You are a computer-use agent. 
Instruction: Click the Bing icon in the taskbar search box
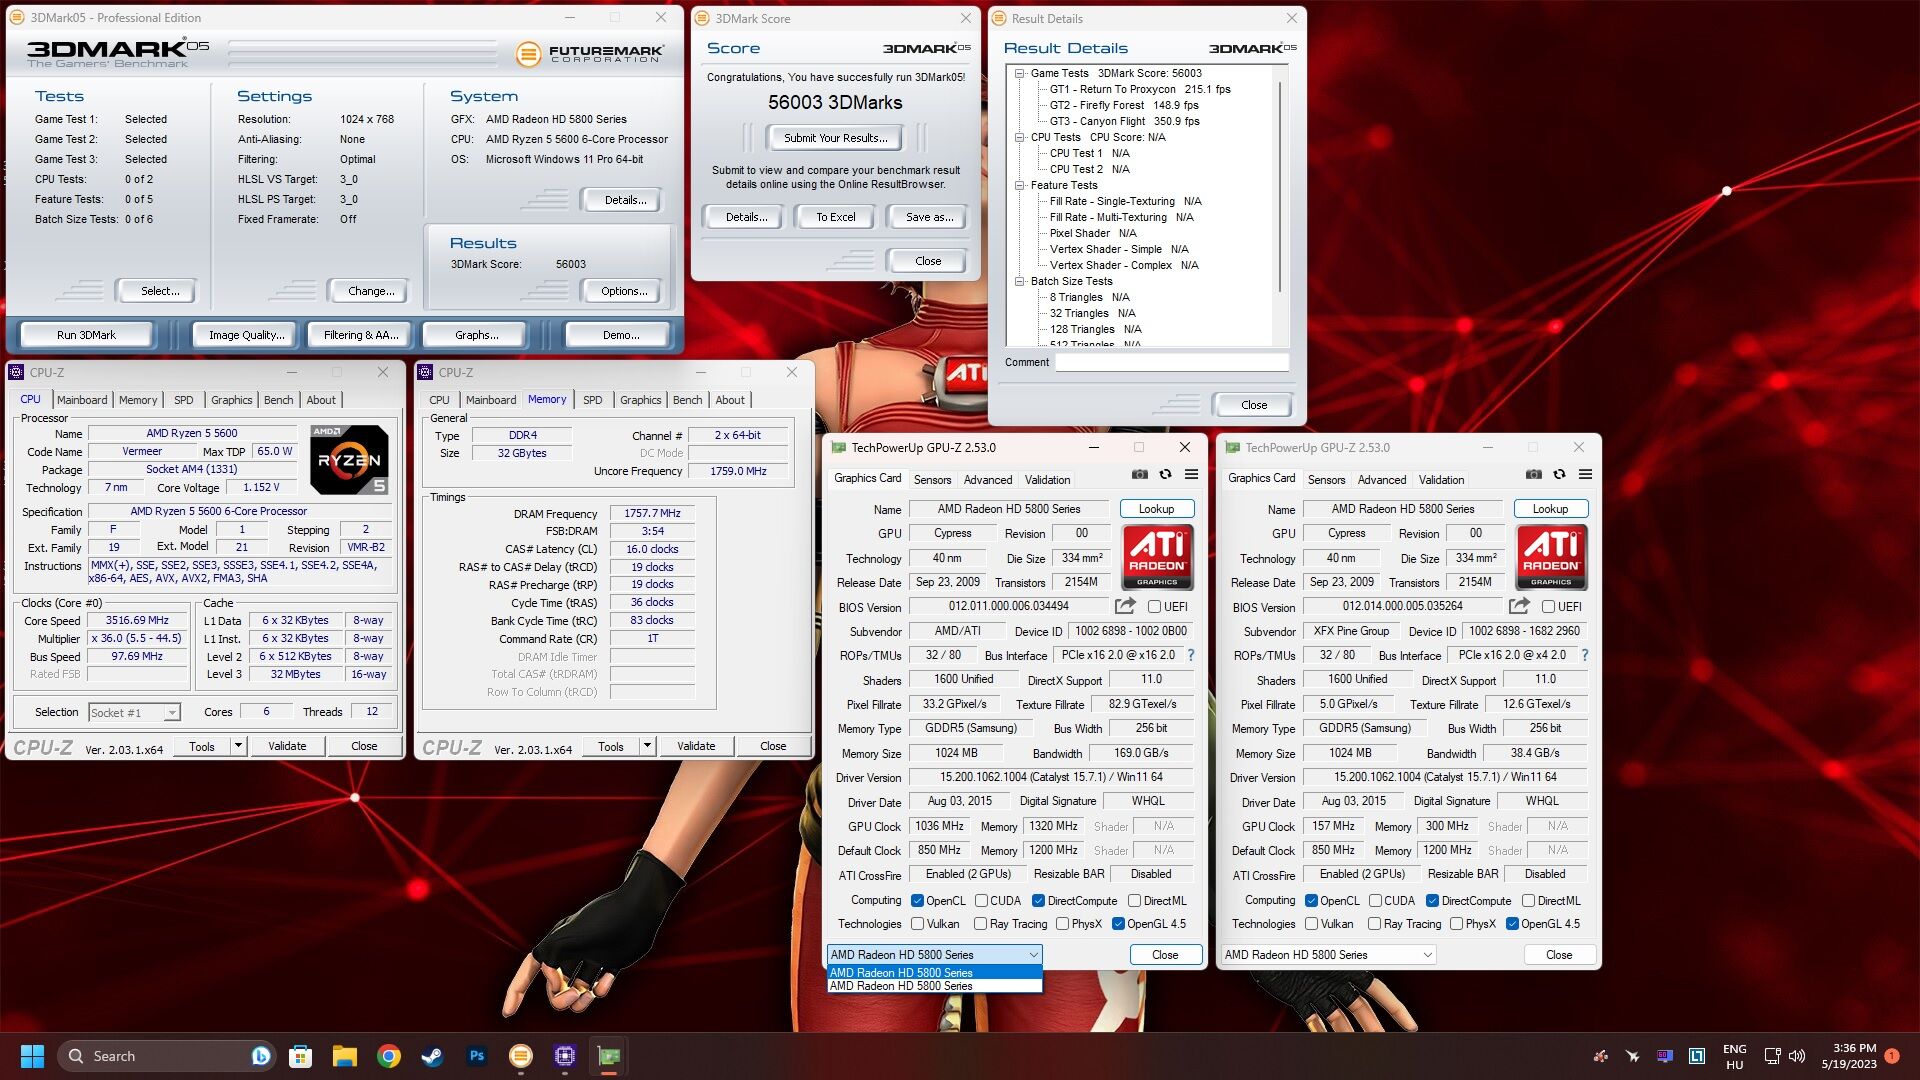click(x=260, y=1056)
